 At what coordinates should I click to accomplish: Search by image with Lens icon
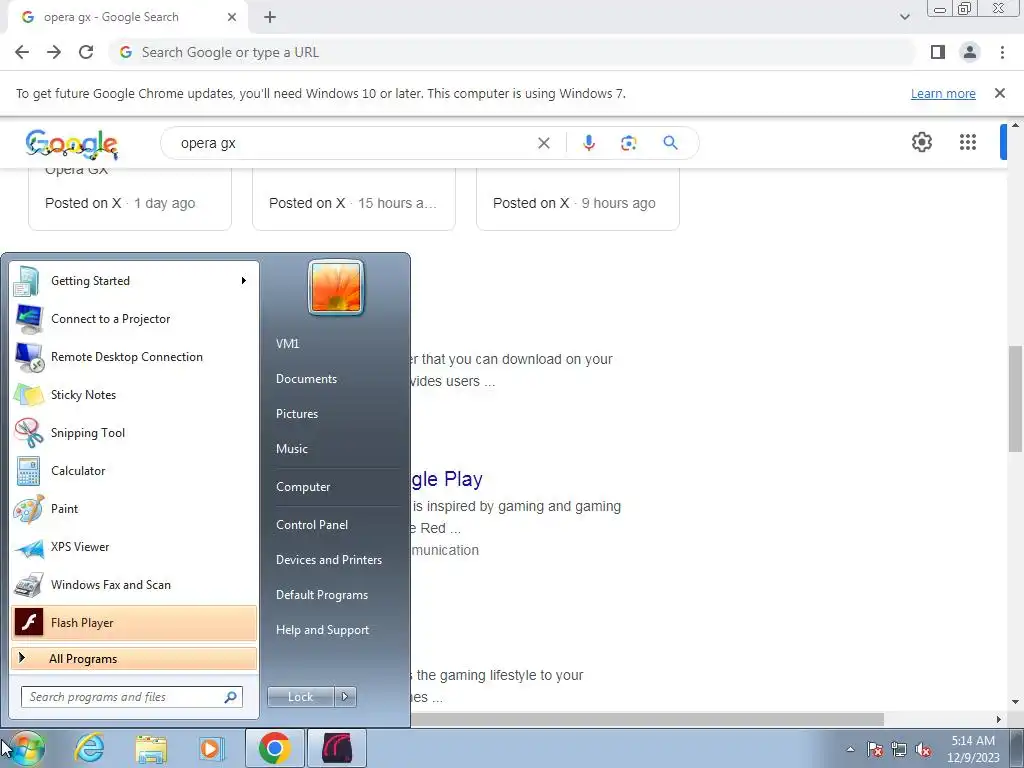click(x=628, y=143)
